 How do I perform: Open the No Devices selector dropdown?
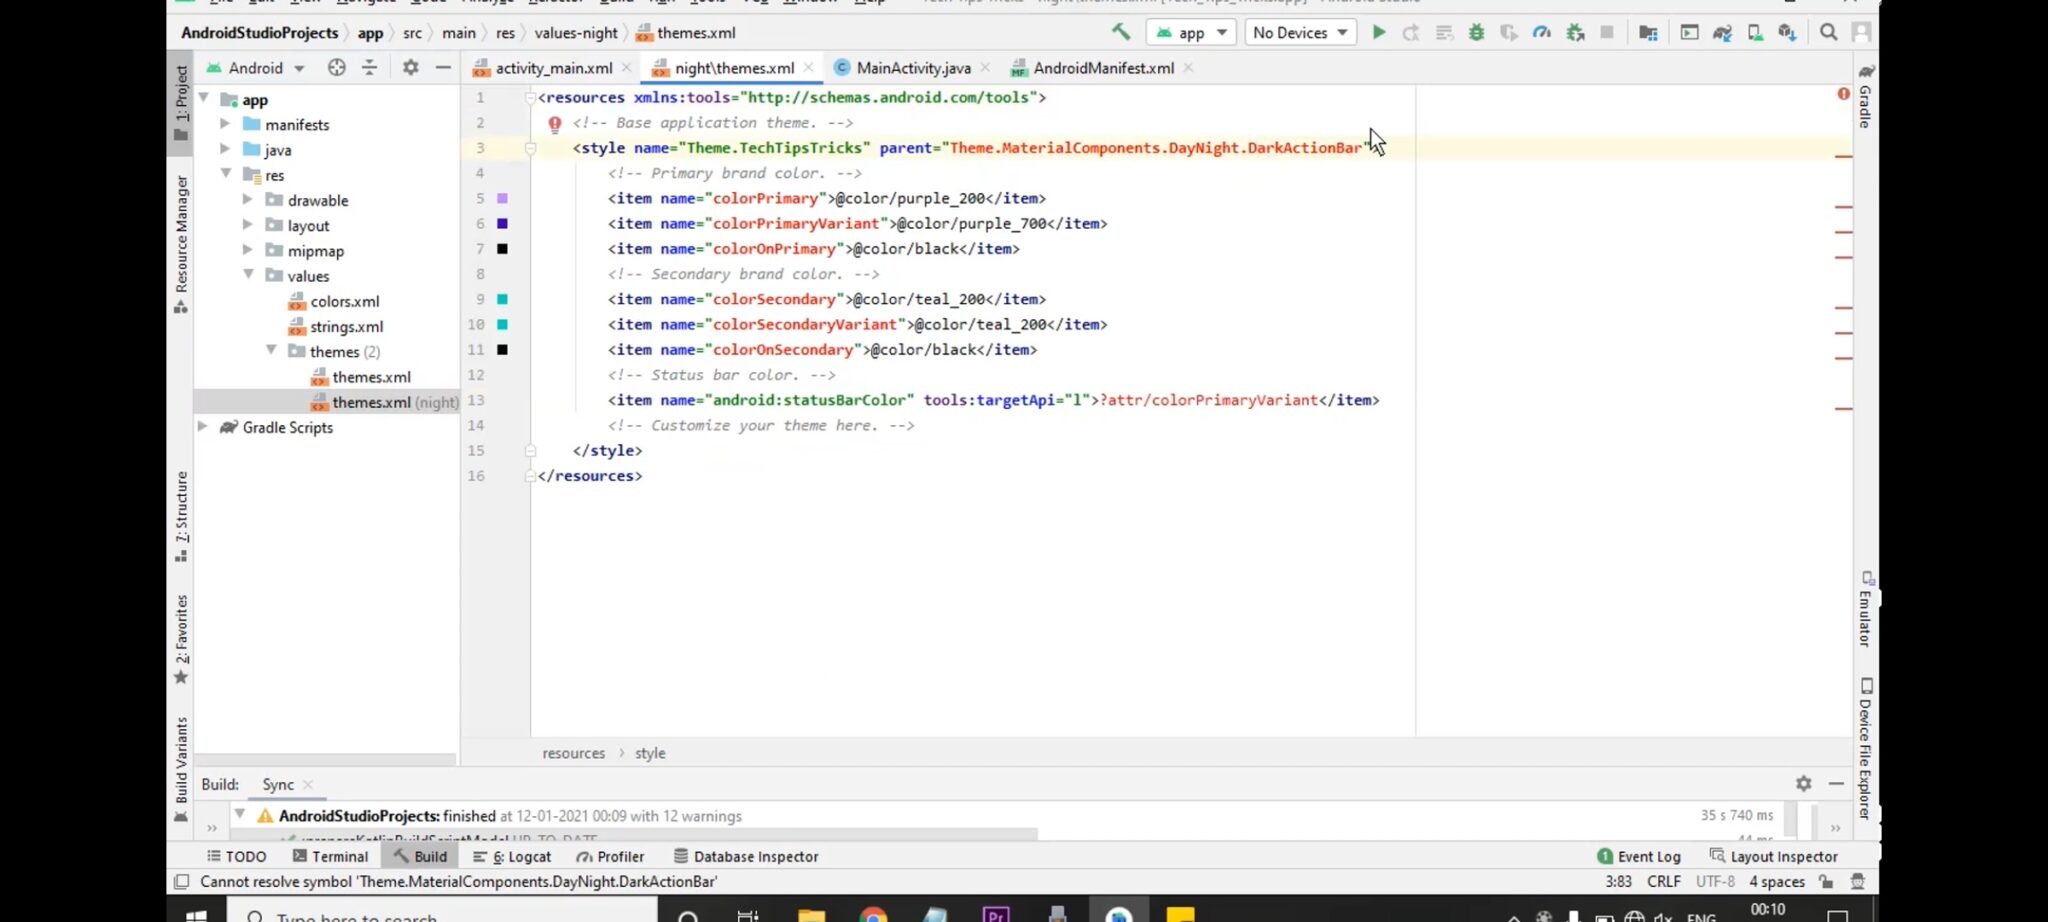[1300, 32]
